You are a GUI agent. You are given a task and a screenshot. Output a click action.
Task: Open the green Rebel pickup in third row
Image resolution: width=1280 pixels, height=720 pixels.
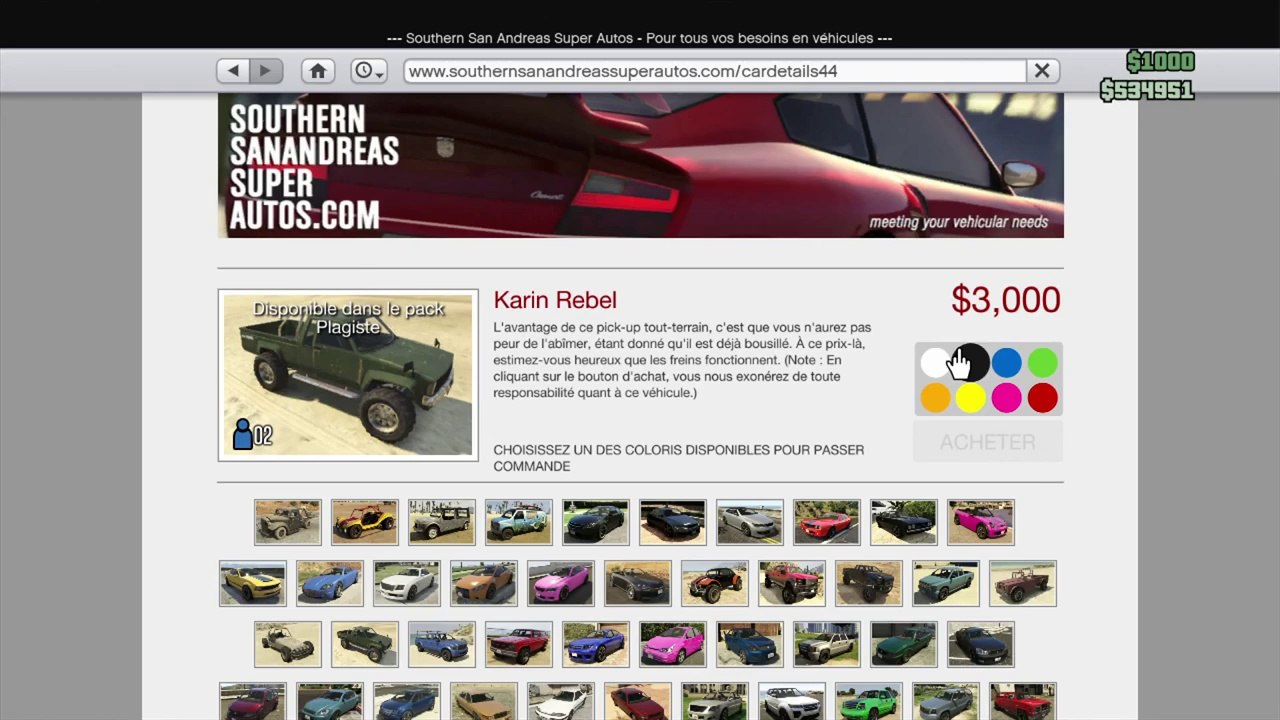click(365, 645)
